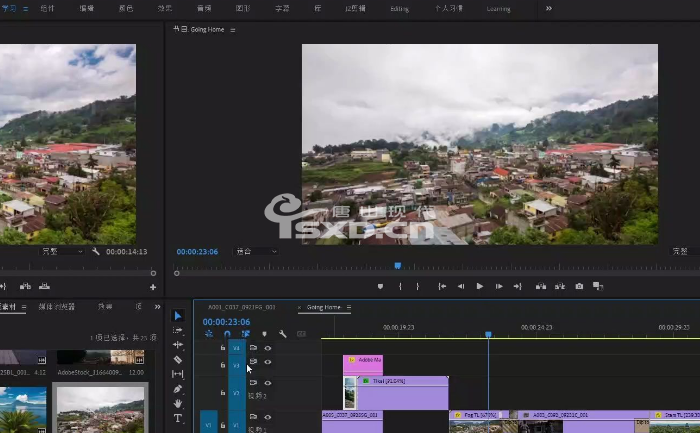Open project panel hamburger menu
Viewport: 700px width, 433px height.
pos(24,307)
